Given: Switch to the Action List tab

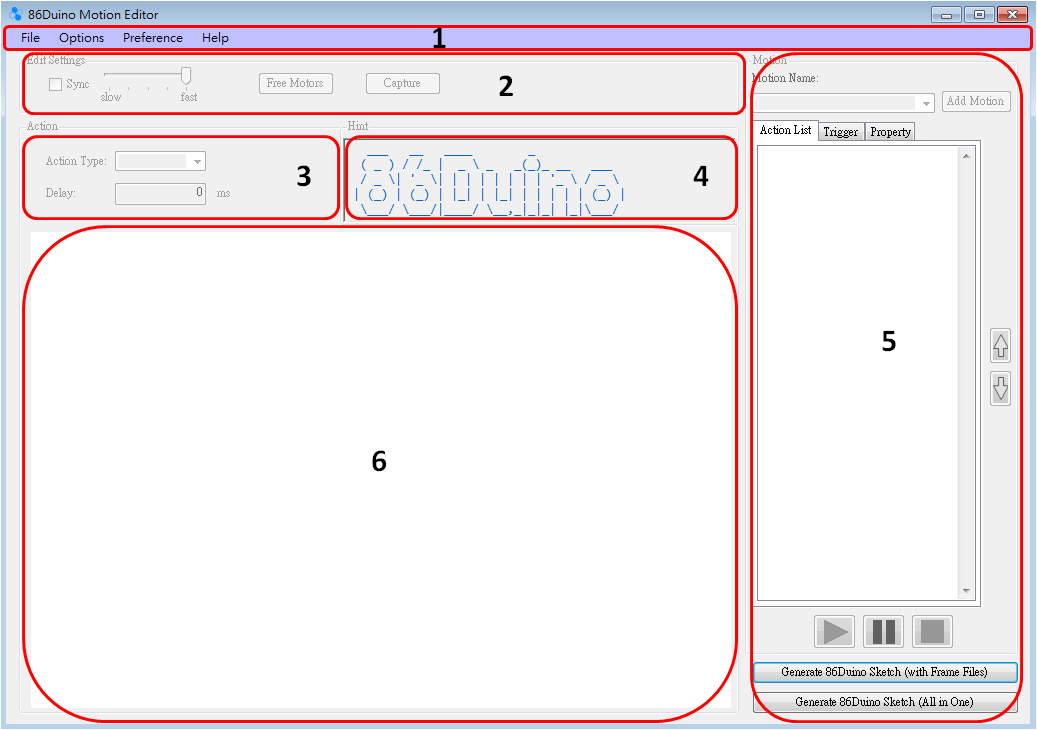Looking at the screenshot, I should click(x=786, y=130).
